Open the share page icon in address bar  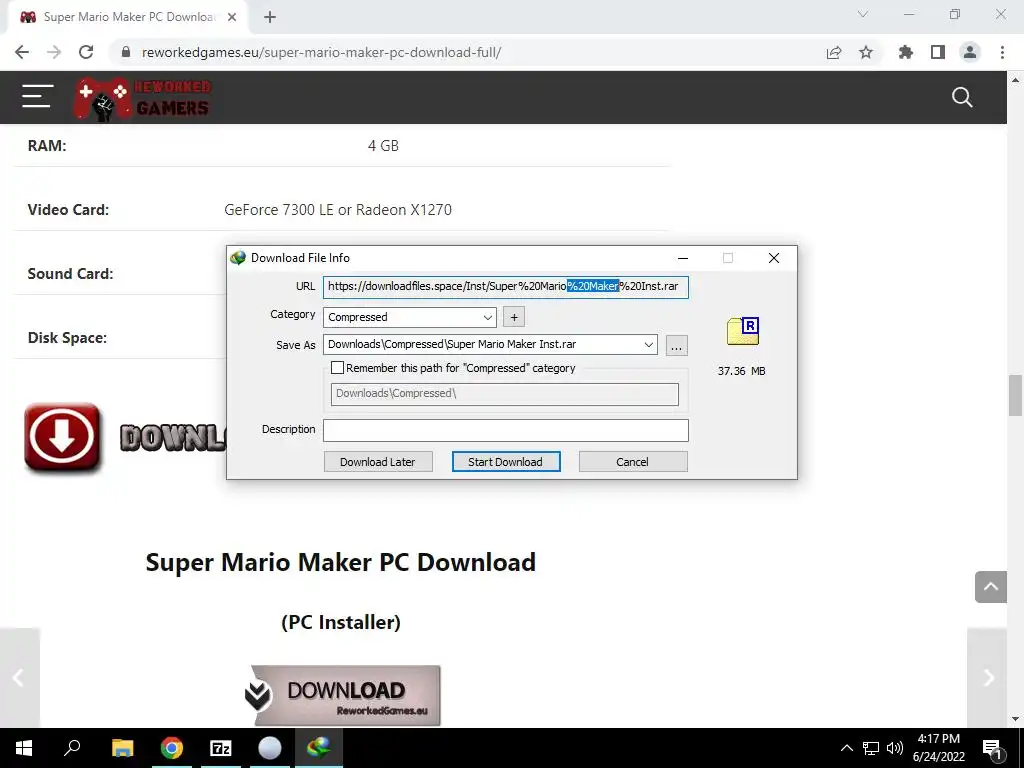point(834,52)
